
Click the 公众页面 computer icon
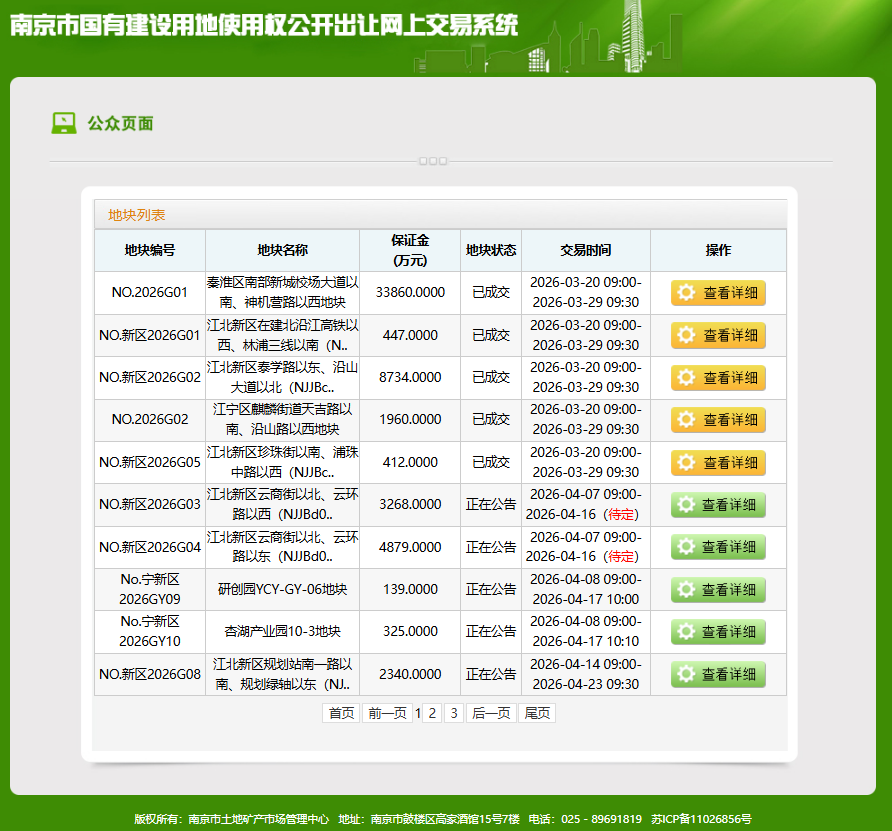click(x=64, y=123)
